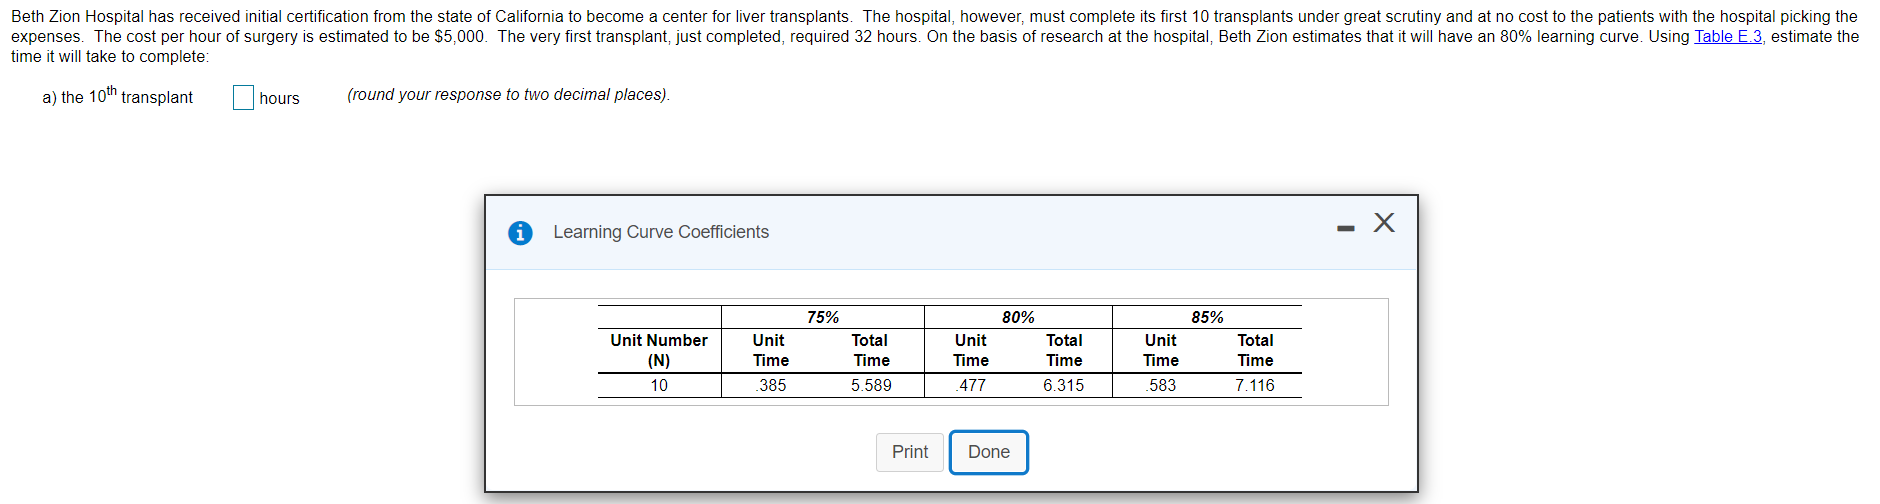
Task: Select the unit number 10 row cell
Action: pyautogui.click(x=659, y=385)
